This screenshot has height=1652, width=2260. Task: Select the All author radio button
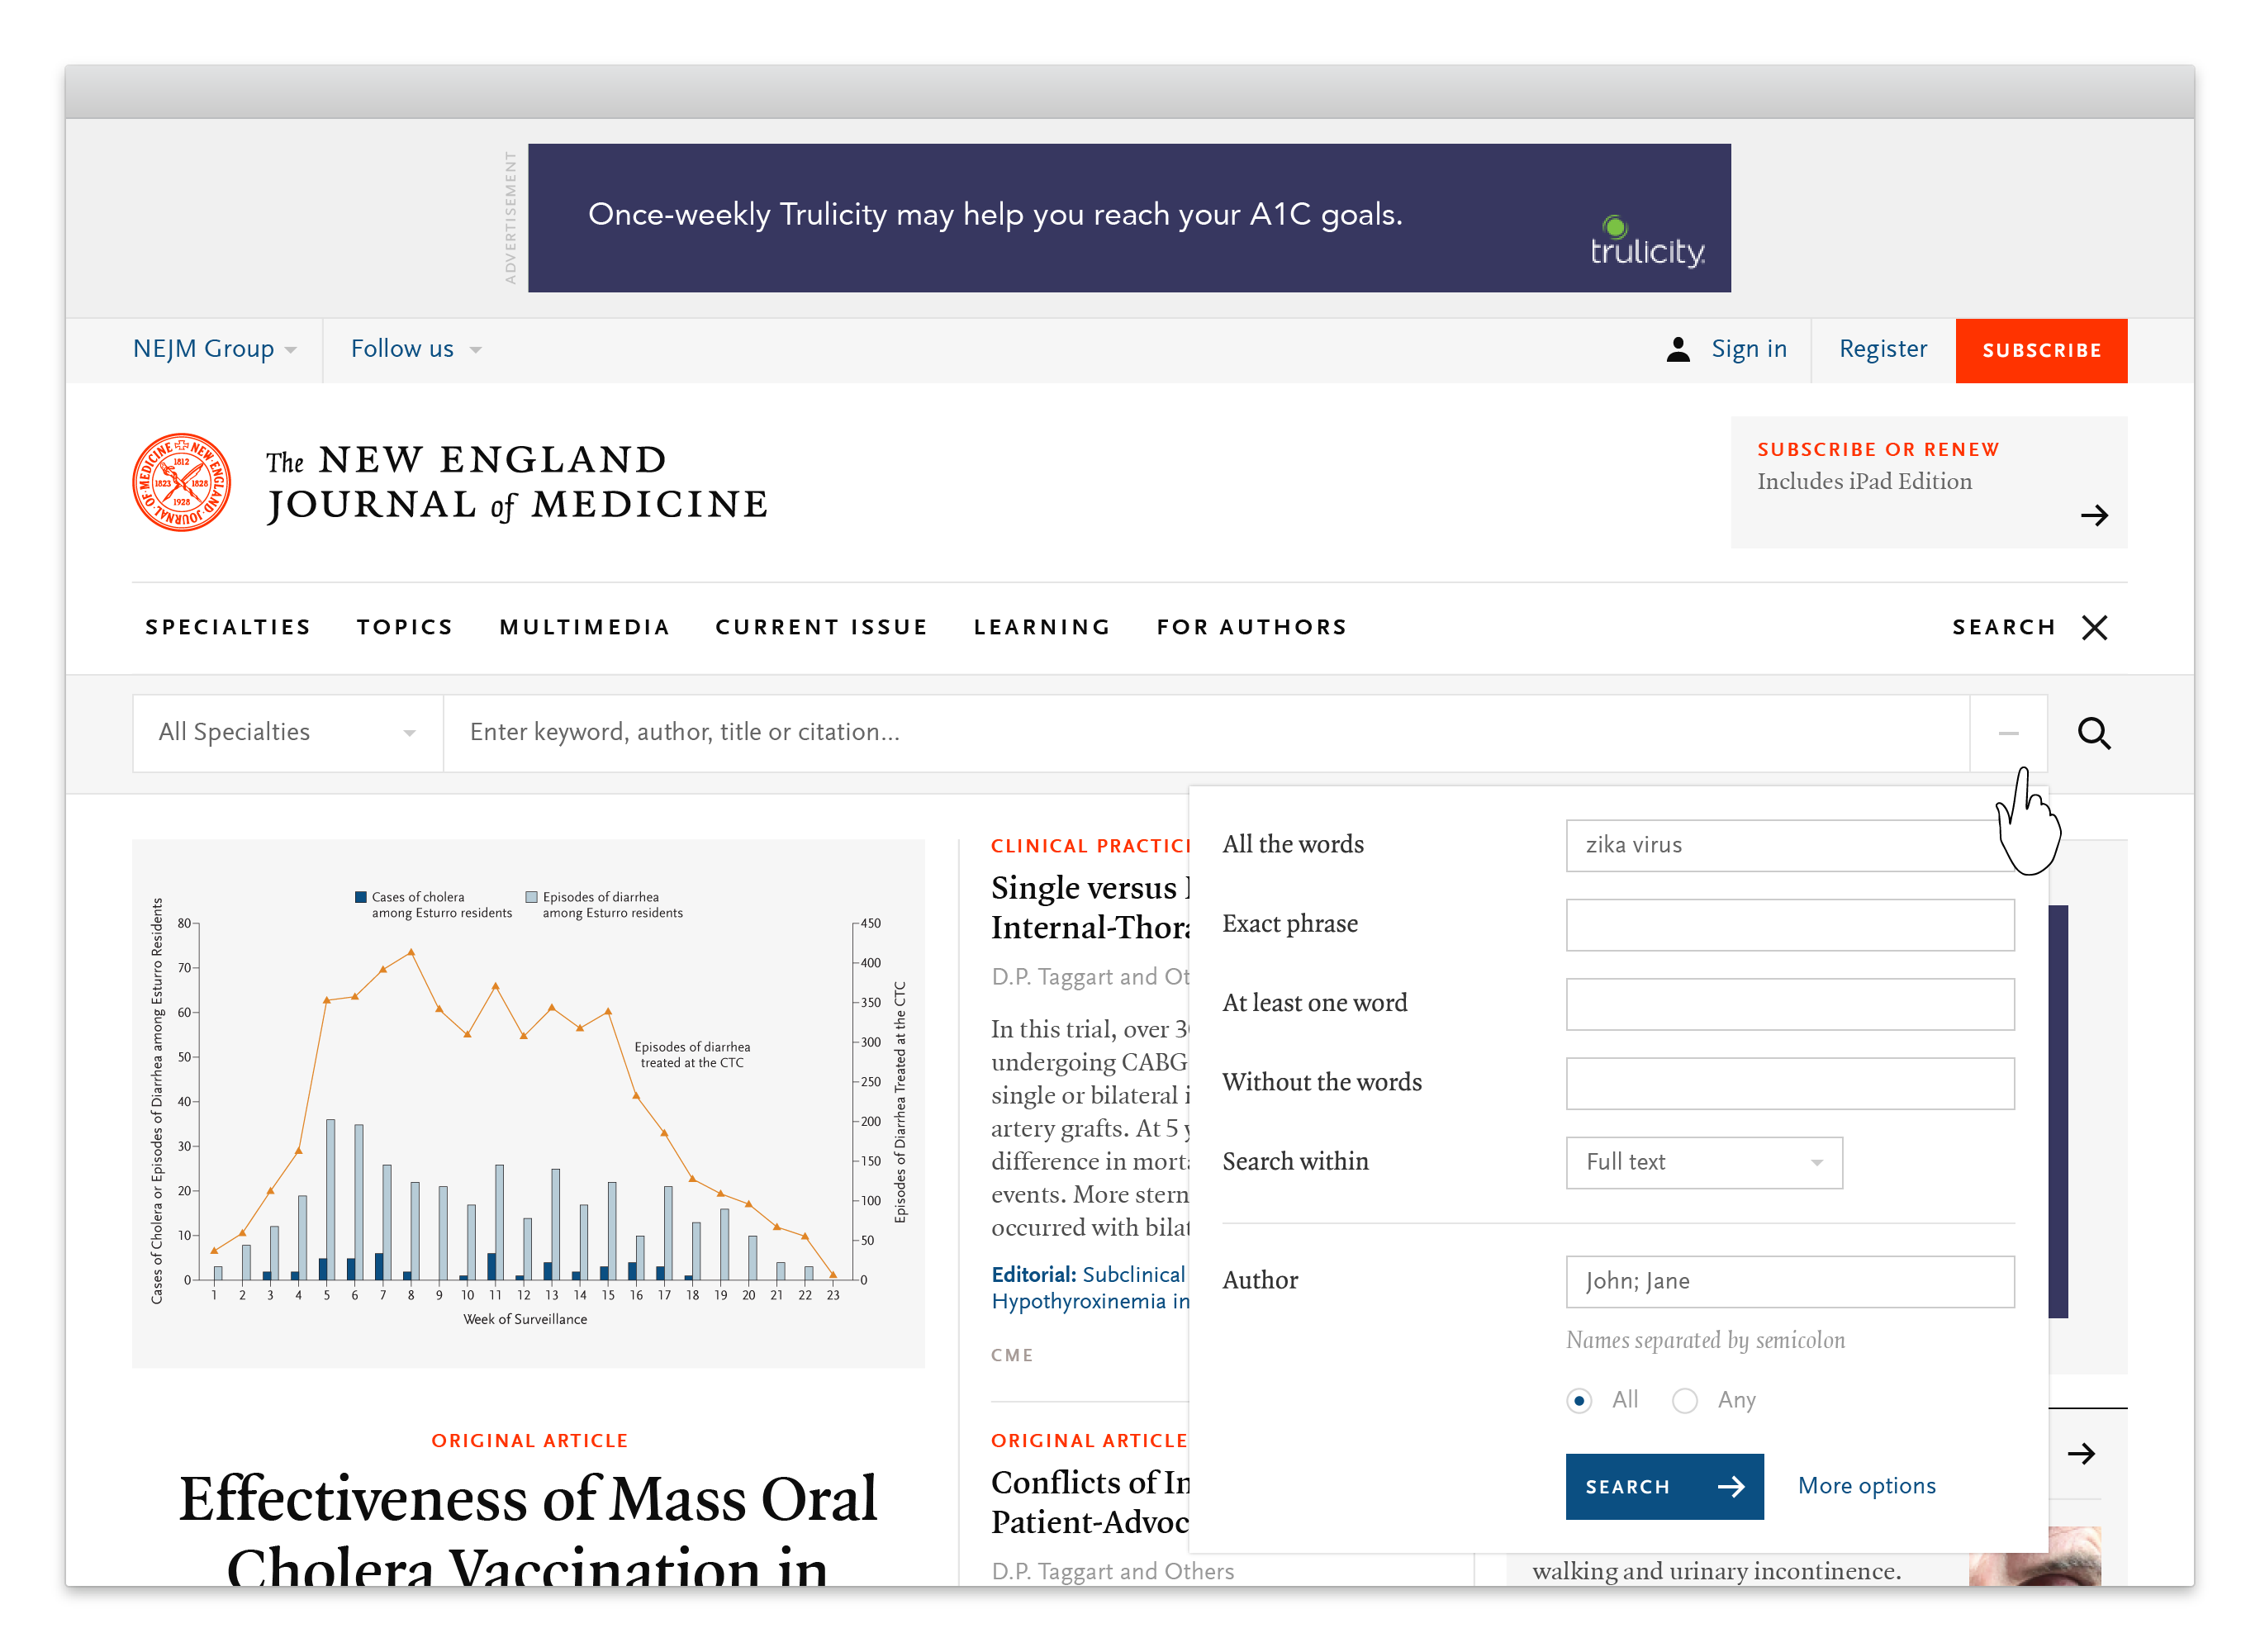(1579, 1400)
